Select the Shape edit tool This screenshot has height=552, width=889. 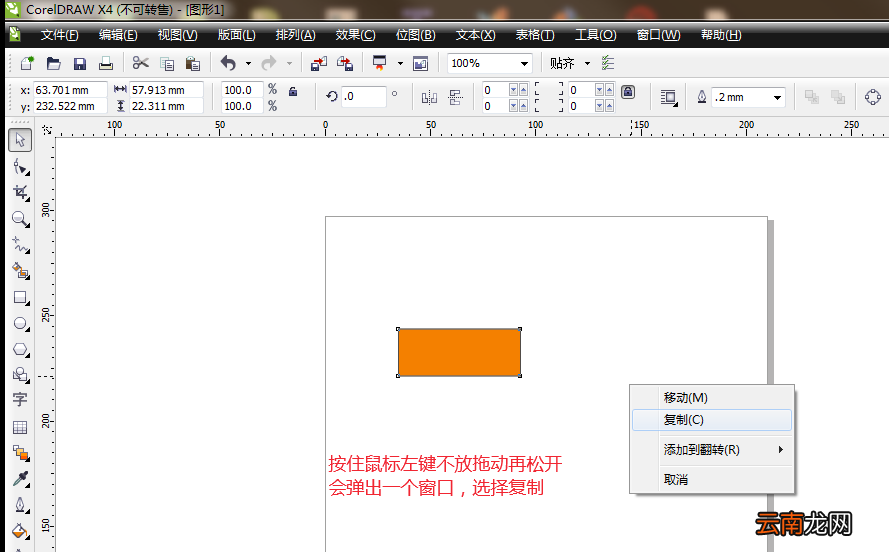(x=21, y=167)
